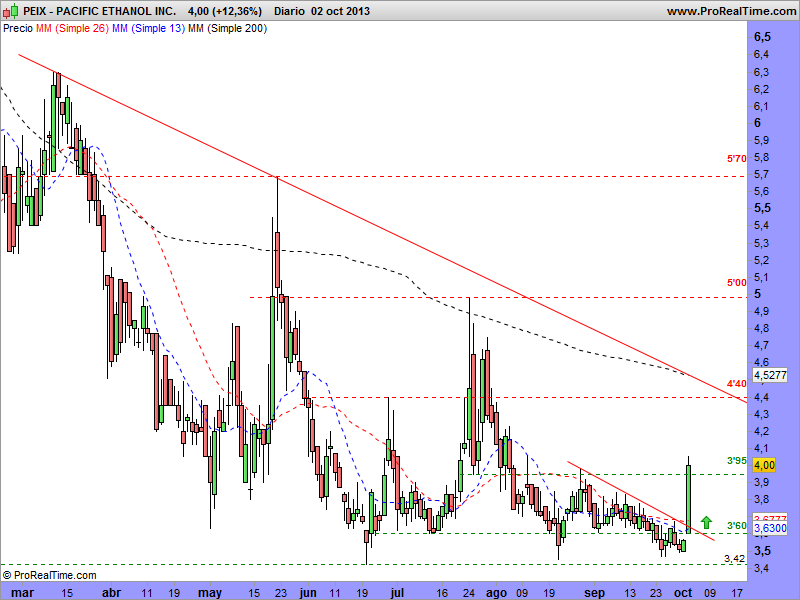This screenshot has height=600, width=800.
Task: Select the Diario timeframe label
Action: click(x=289, y=11)
